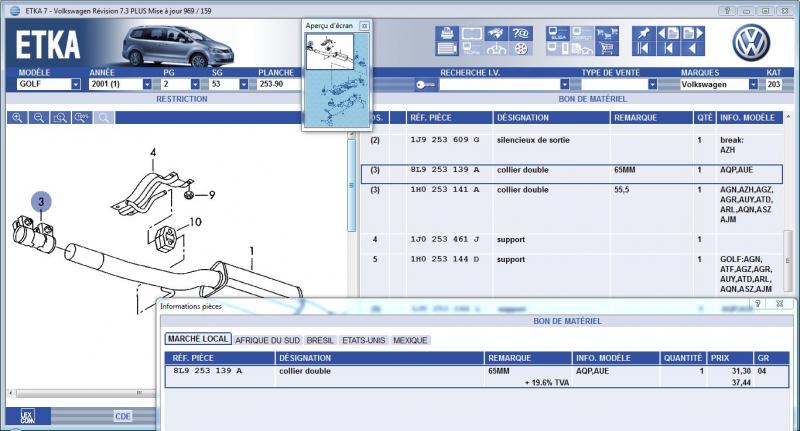Click the single left triangle arrow
800x431 pixels.
click(693, 48)
